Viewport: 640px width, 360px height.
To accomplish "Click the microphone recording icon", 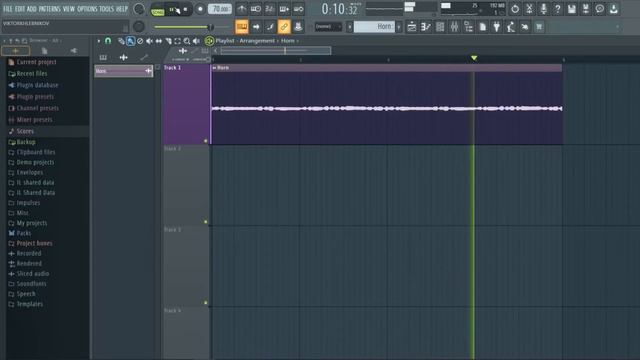I will coord(543,9).
